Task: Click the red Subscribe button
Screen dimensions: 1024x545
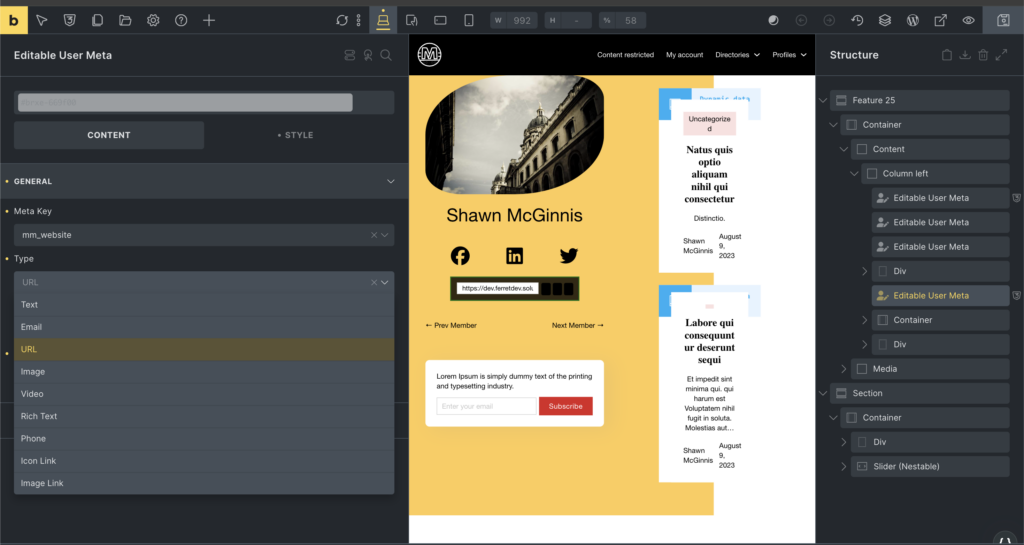Action: pos(565,406)
